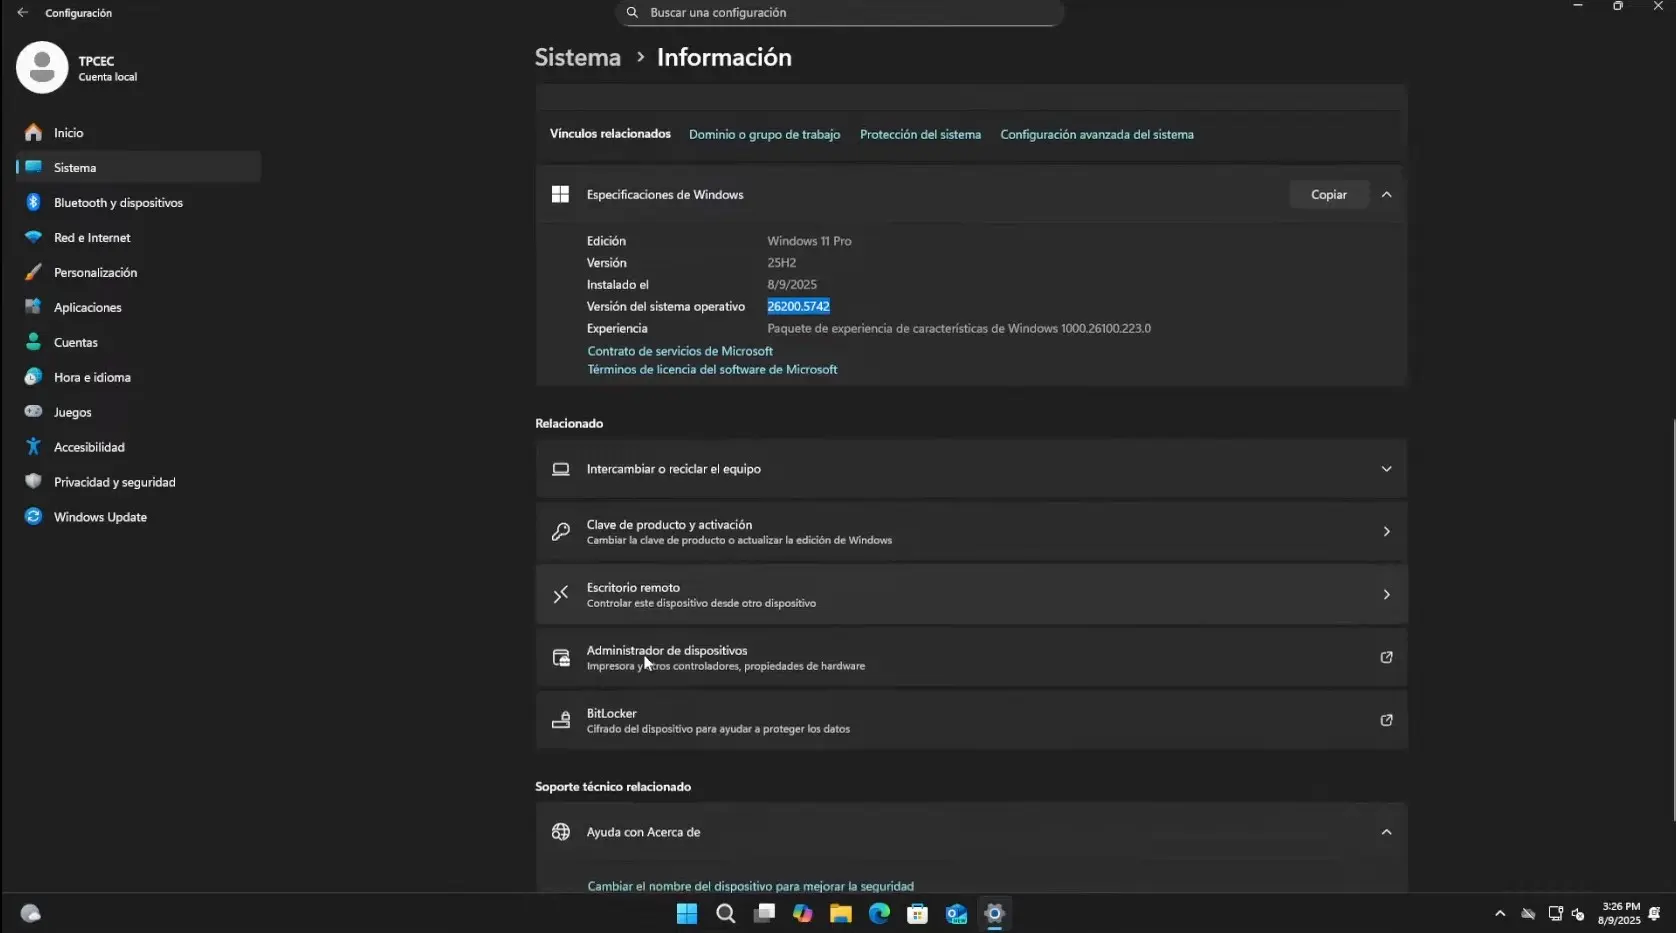Open Juegos settings

coord(72,411)
